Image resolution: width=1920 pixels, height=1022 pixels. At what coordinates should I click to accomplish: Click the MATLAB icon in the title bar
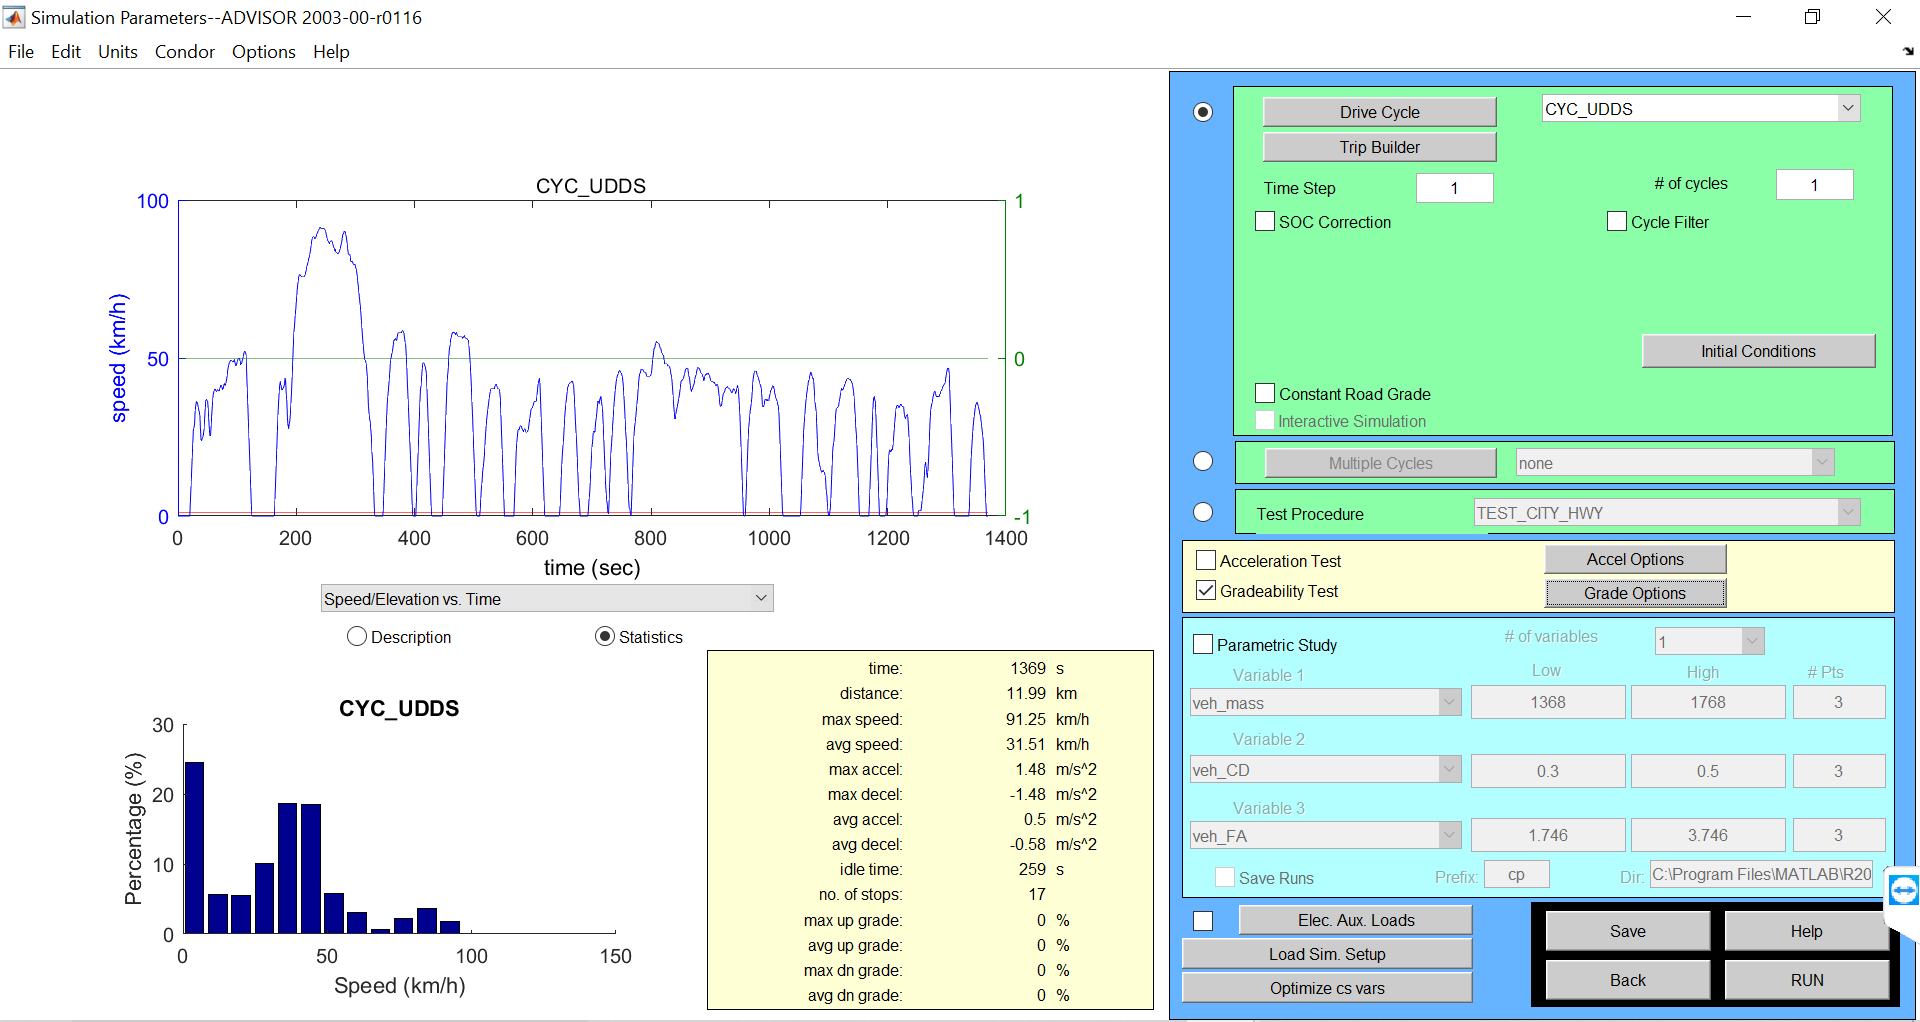coord(14,17)
